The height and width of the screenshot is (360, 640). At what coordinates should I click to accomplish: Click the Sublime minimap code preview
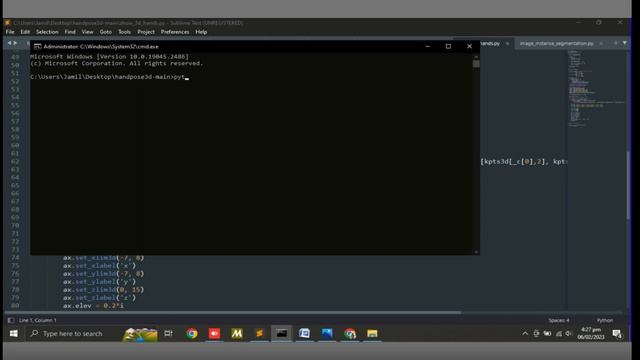[596, 88]
